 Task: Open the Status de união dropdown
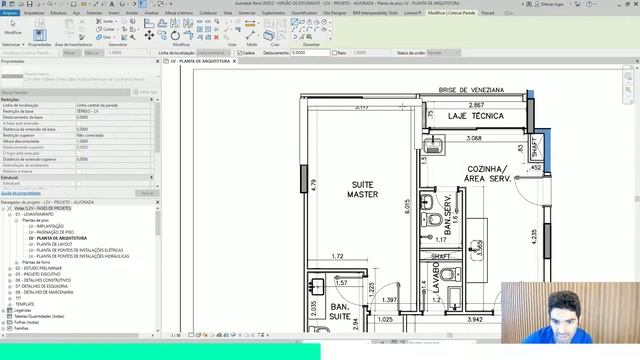[x=444, y=53]
